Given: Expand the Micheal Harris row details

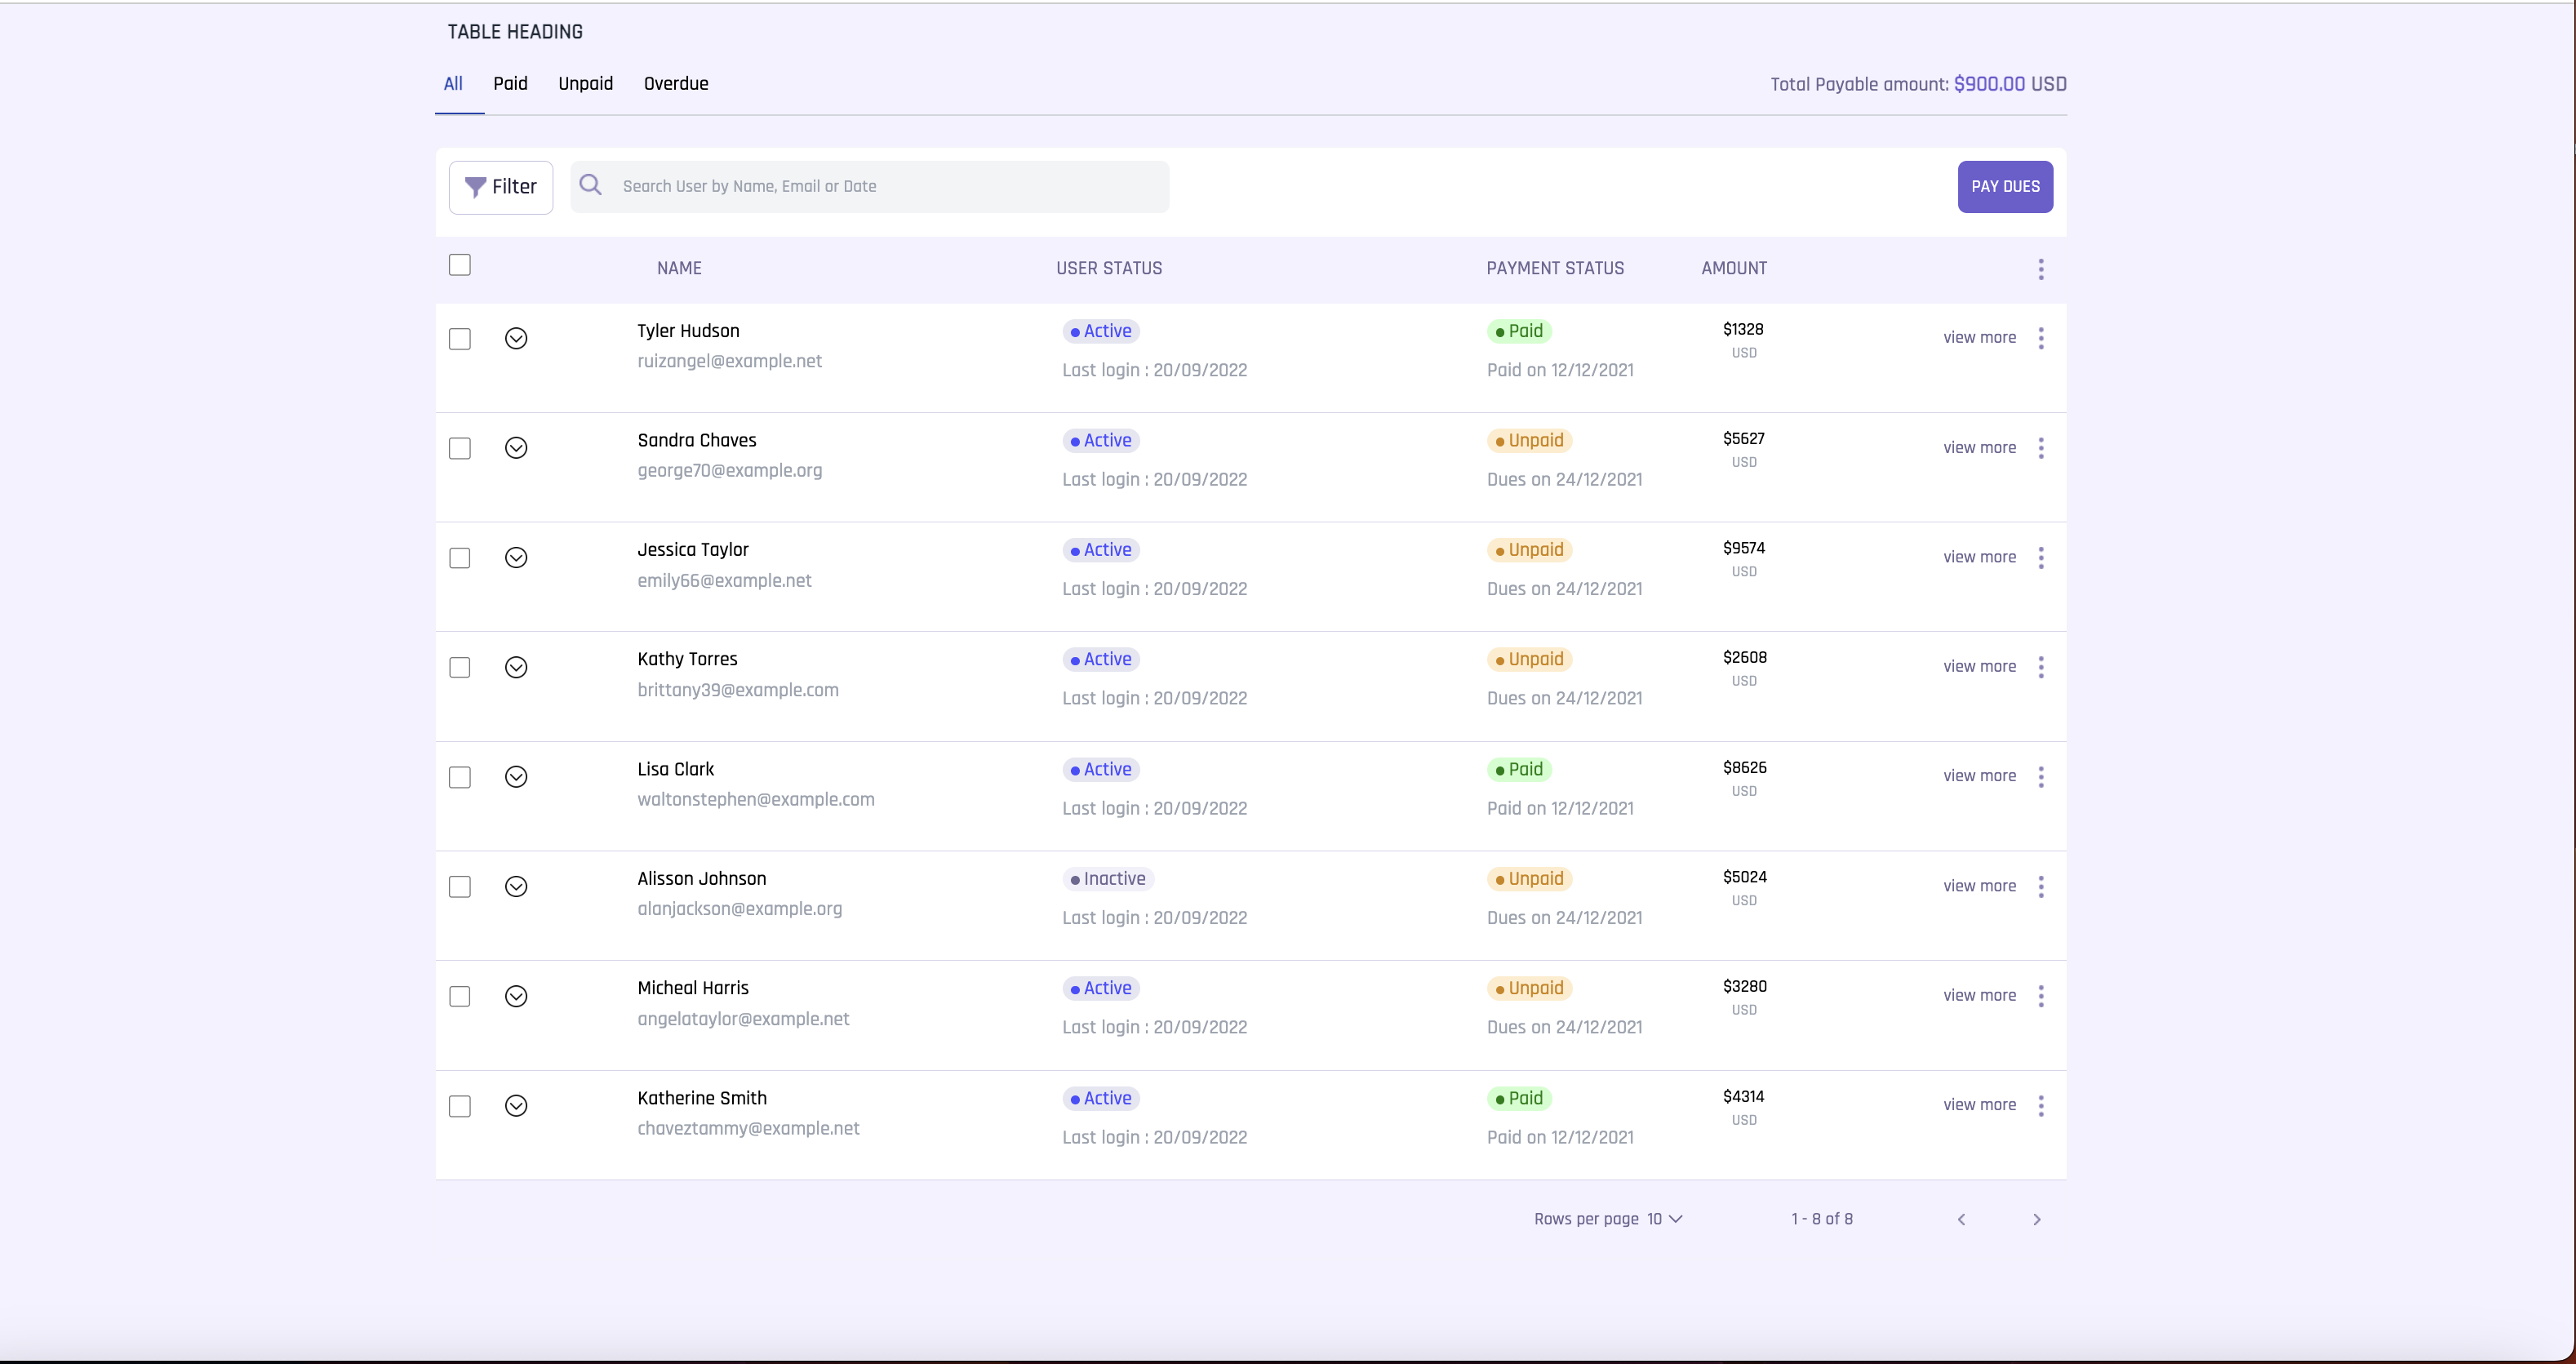Looking at the screenshot, I should coord(516,996).
